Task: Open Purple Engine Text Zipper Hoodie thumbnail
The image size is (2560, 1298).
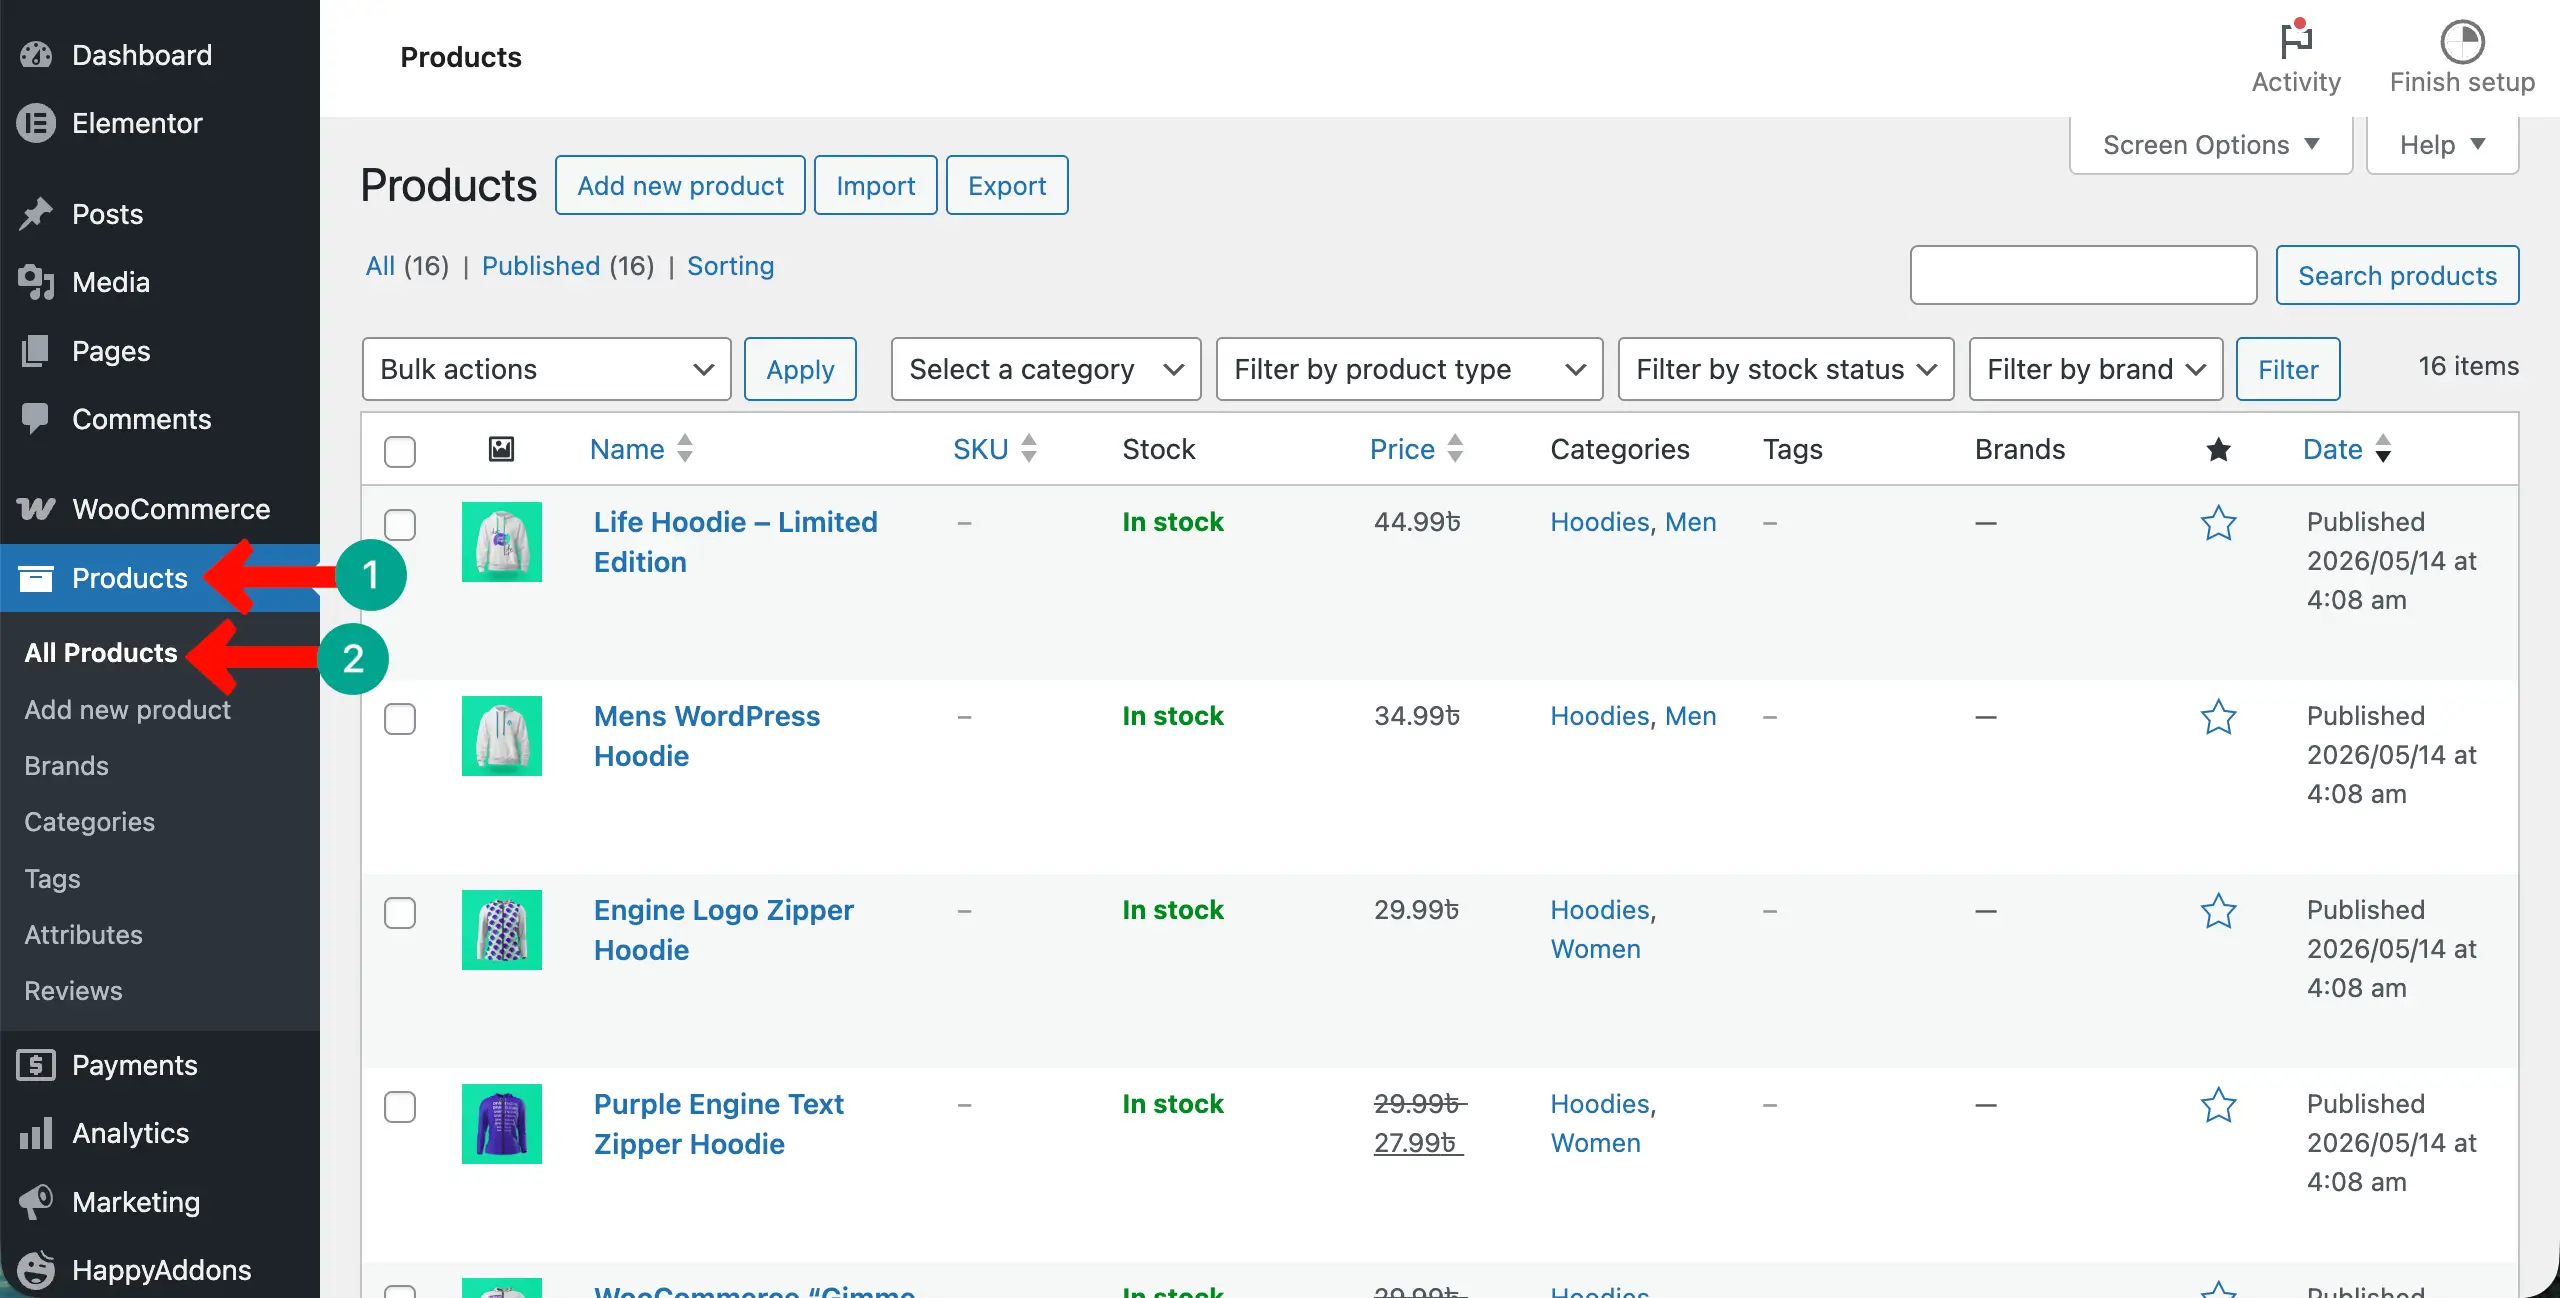Action: coord(502,1124)
